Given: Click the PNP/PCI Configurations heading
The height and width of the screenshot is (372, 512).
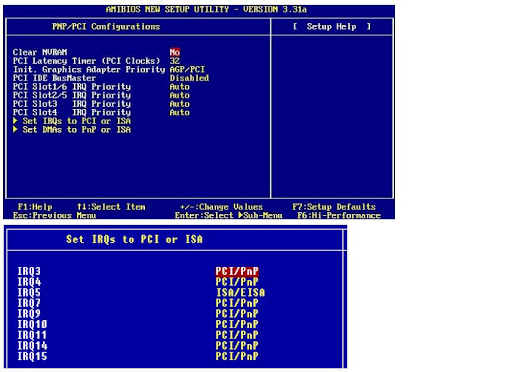Looking at the screenshot, I should point(106,27).
